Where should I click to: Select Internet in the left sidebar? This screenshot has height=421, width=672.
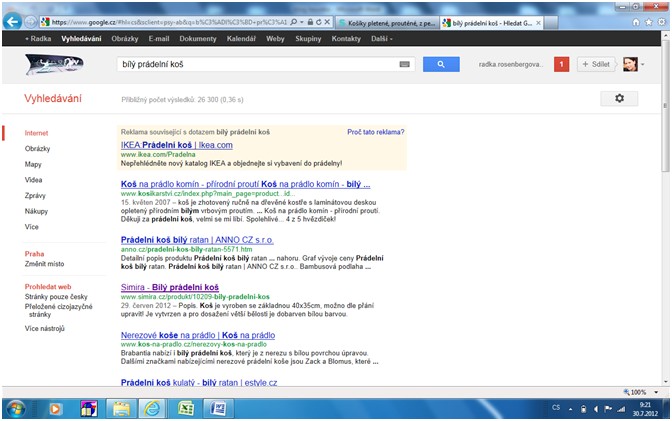(36, 133)
